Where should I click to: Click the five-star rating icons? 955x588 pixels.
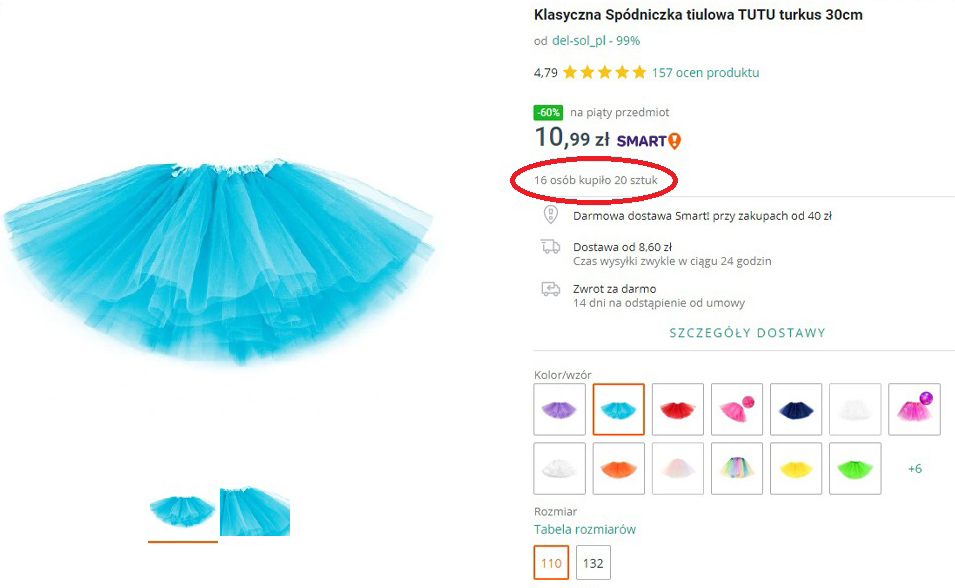(x=604, y=72)
